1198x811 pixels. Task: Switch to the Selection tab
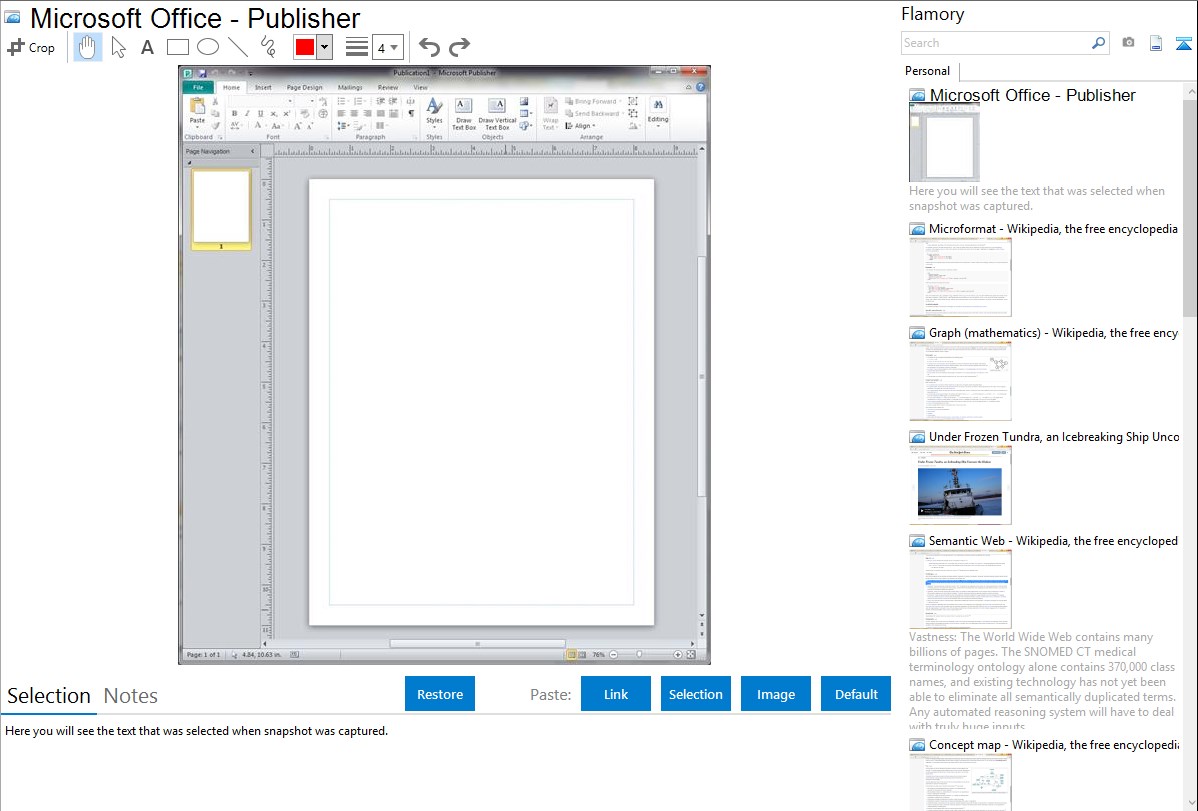pyautogui.click(x=49, y=696)
